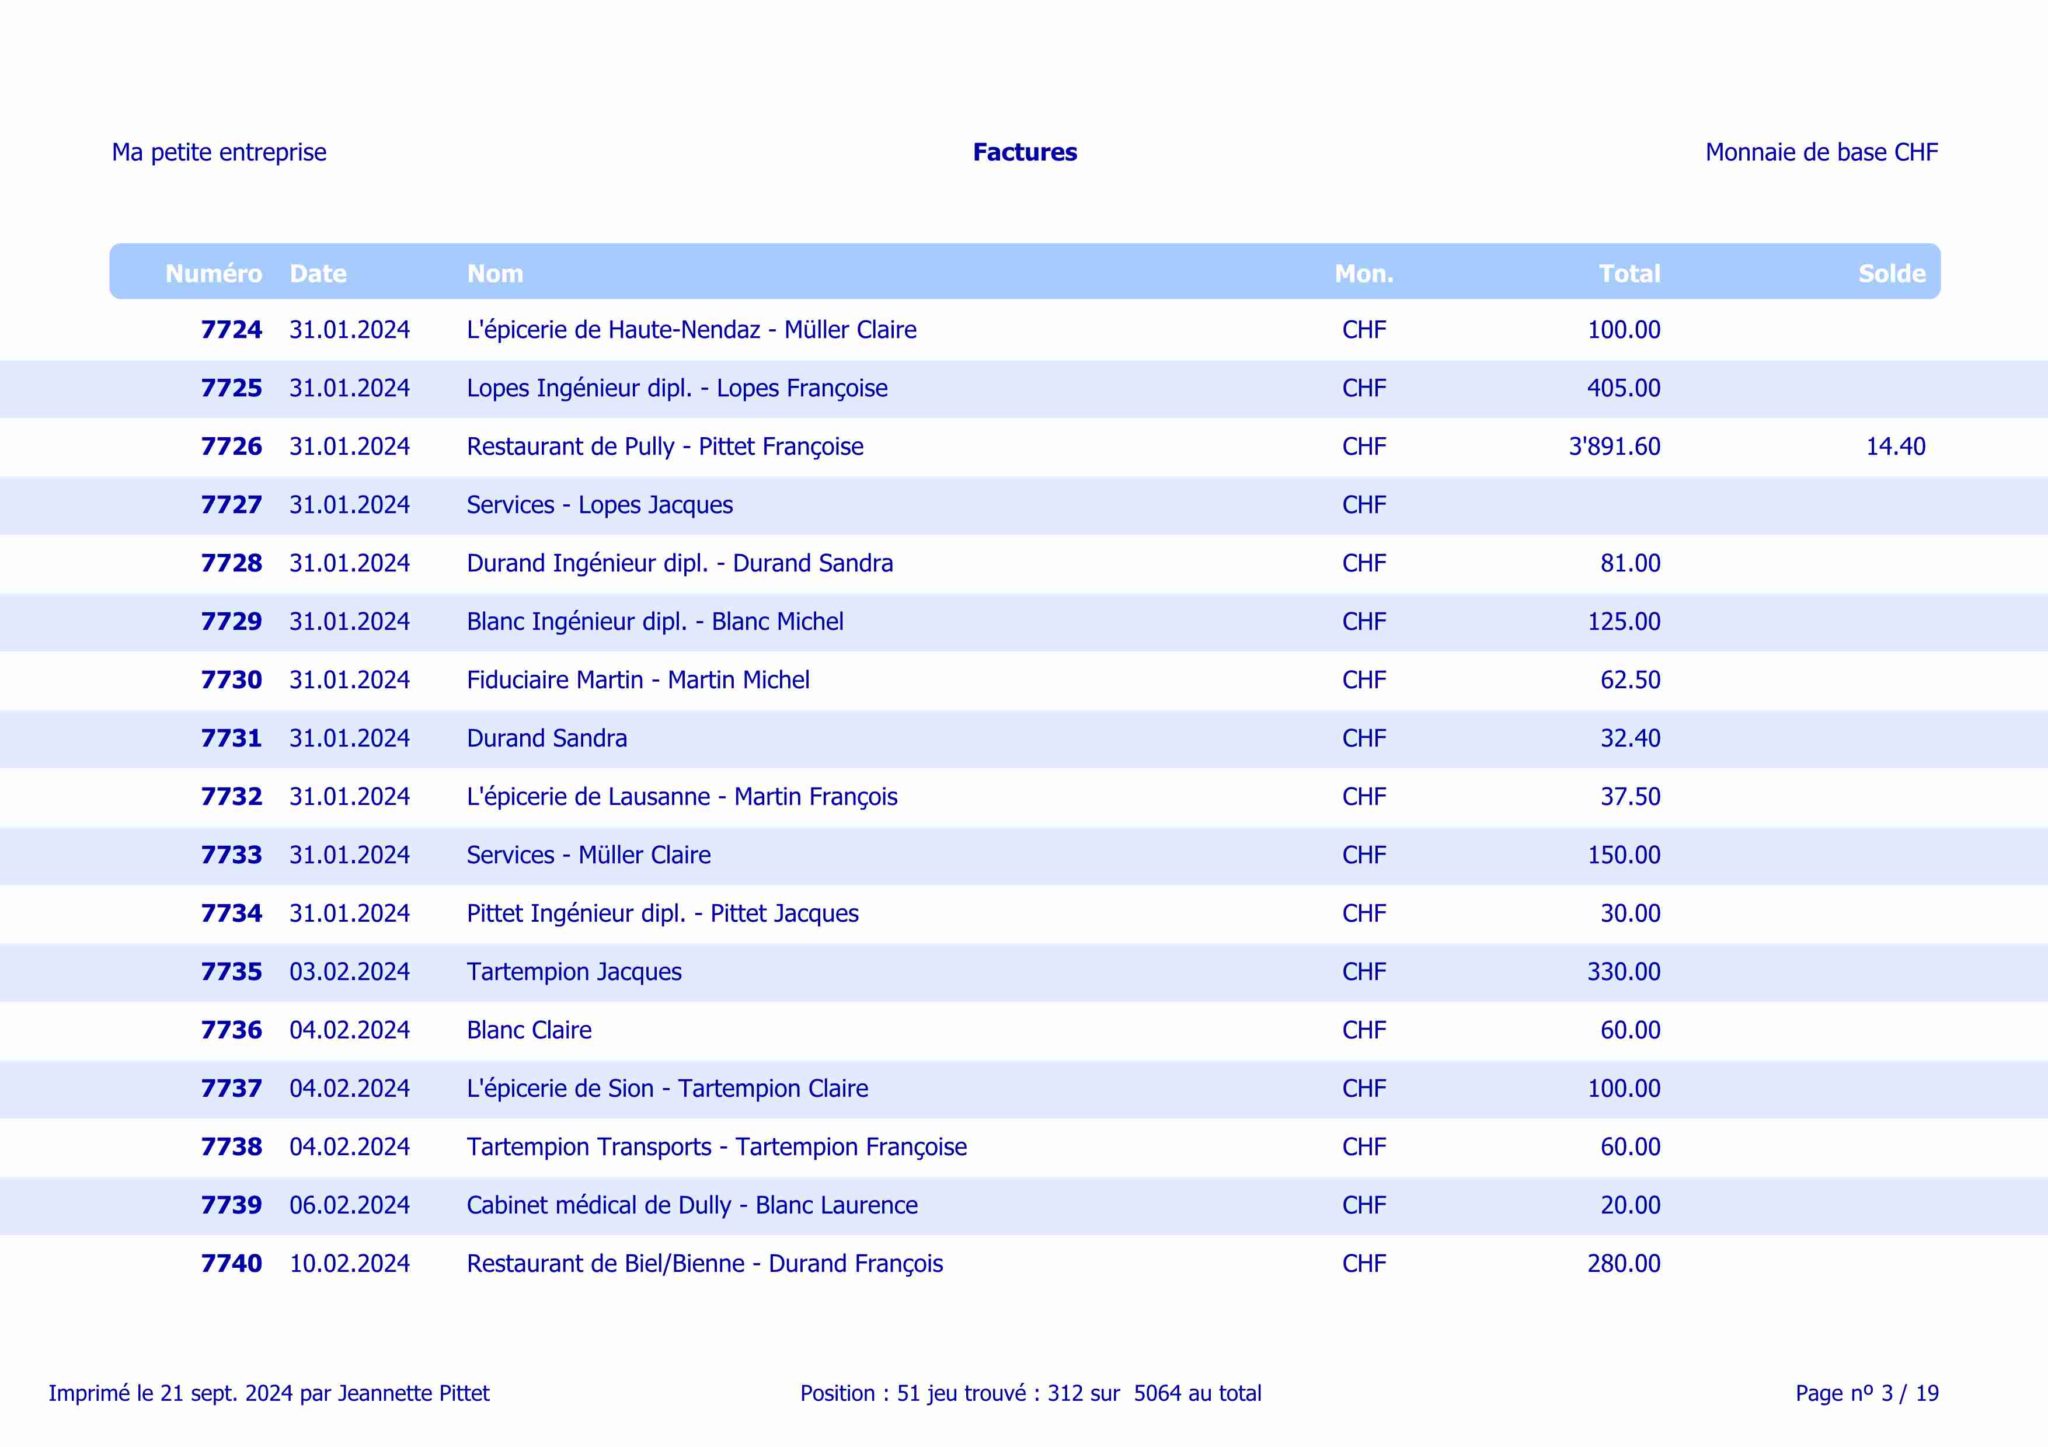Click the Monnaie de base CHF label
Screen dimensions: 2048x1447
point(1820,152)
